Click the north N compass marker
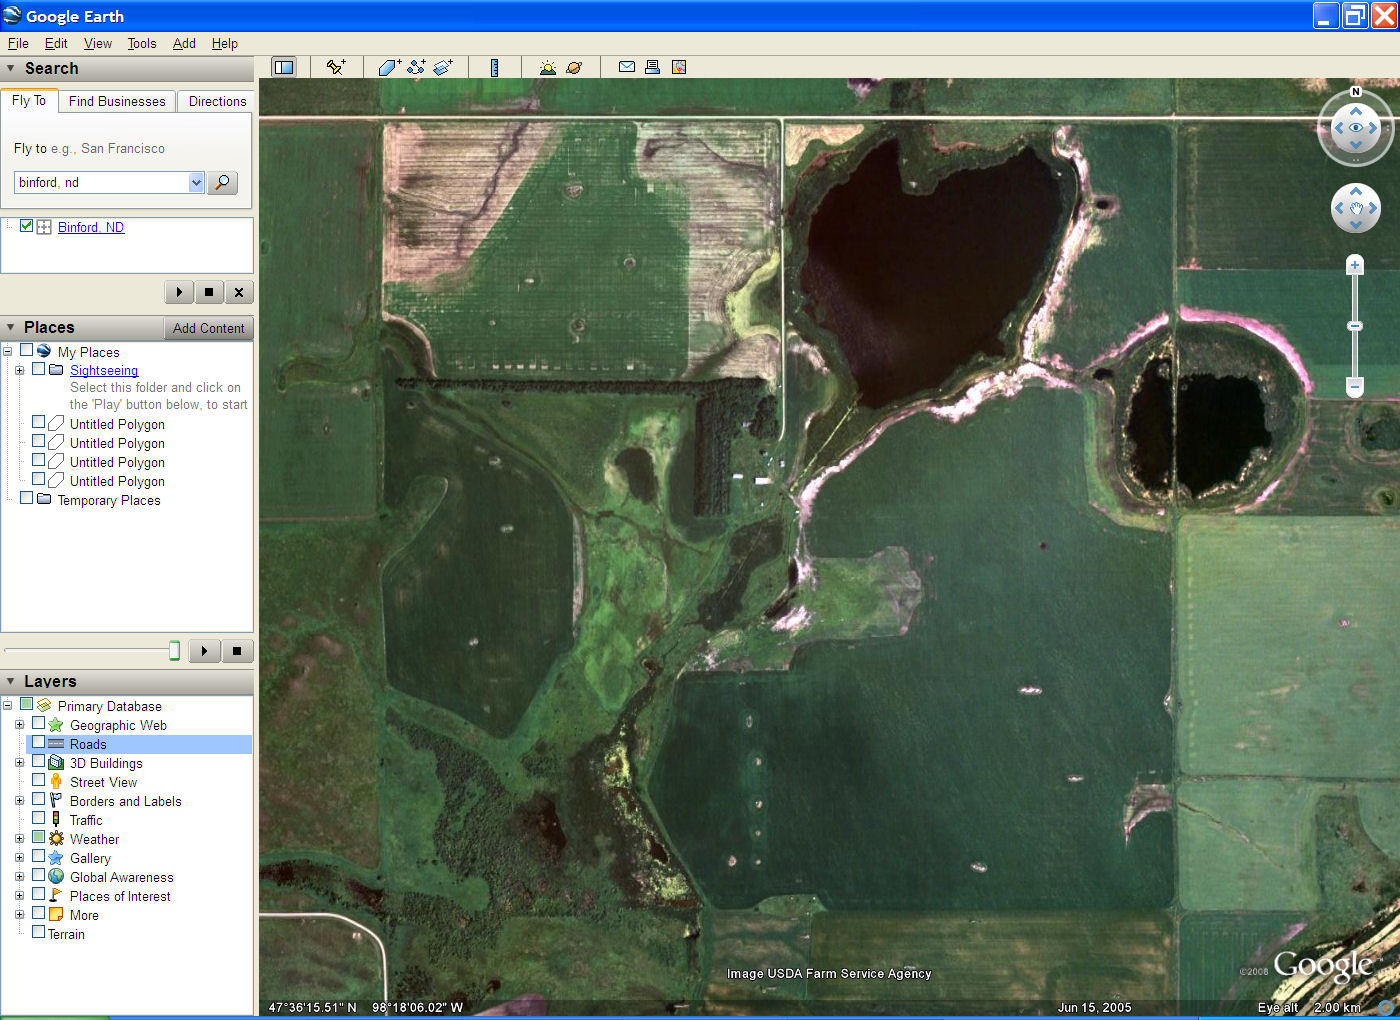This screenshot has height=1020, width=1400. click(1356, 91)
